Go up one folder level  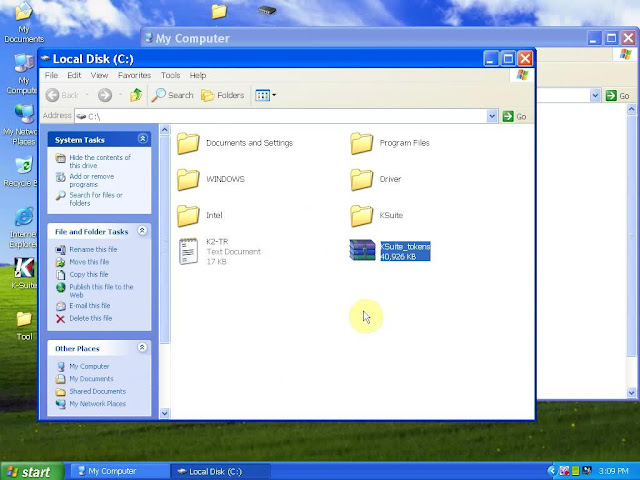pos(136,95)
